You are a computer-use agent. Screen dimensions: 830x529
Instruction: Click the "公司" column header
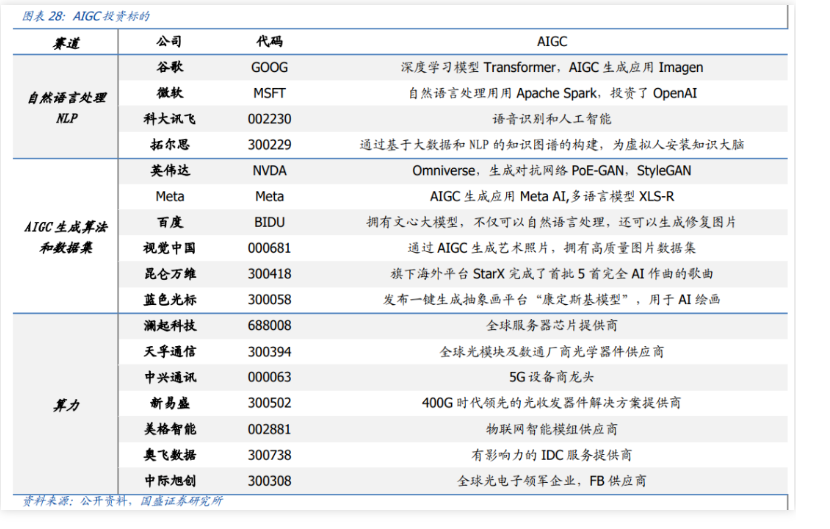tap(169, 42)
